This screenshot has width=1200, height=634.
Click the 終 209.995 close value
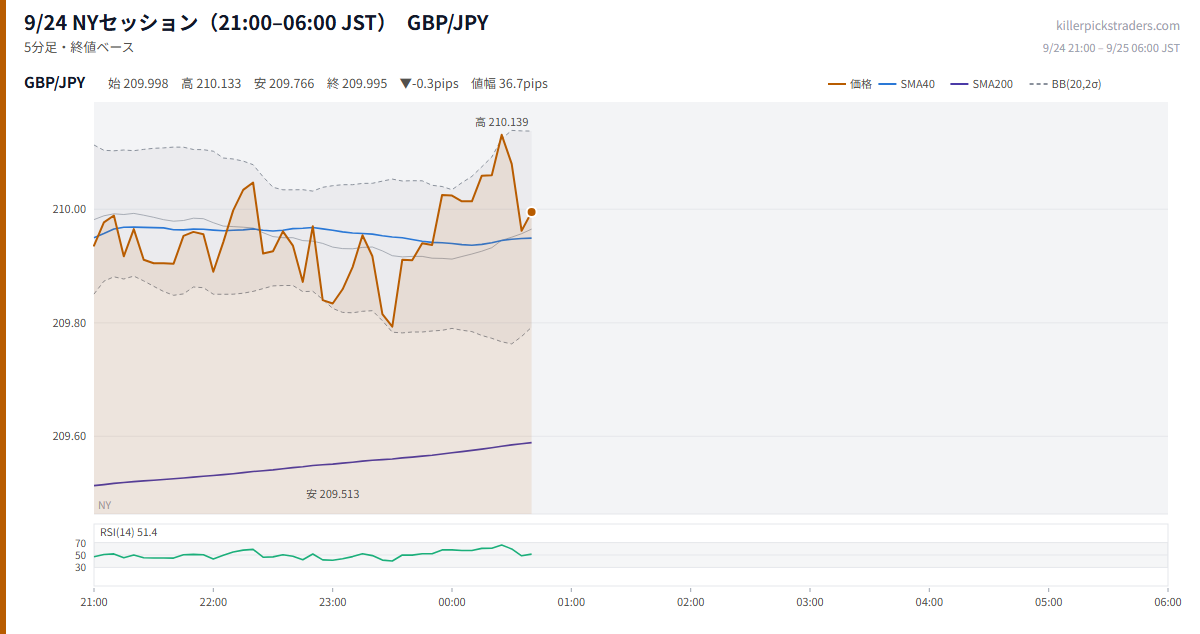tap(357, 84)
